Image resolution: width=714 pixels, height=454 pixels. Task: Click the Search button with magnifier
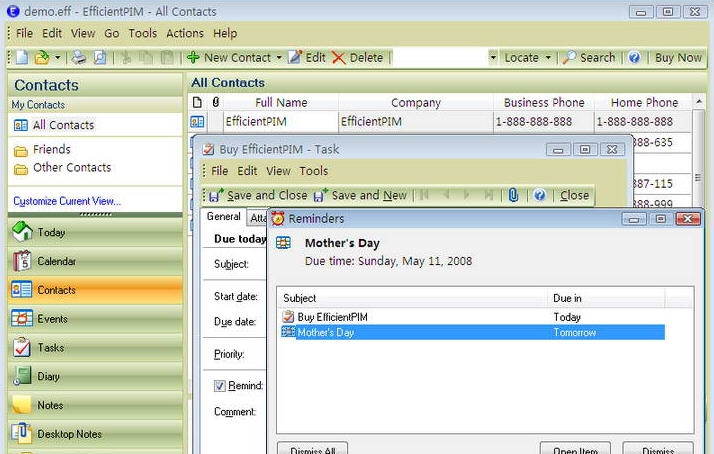(589, 58)
